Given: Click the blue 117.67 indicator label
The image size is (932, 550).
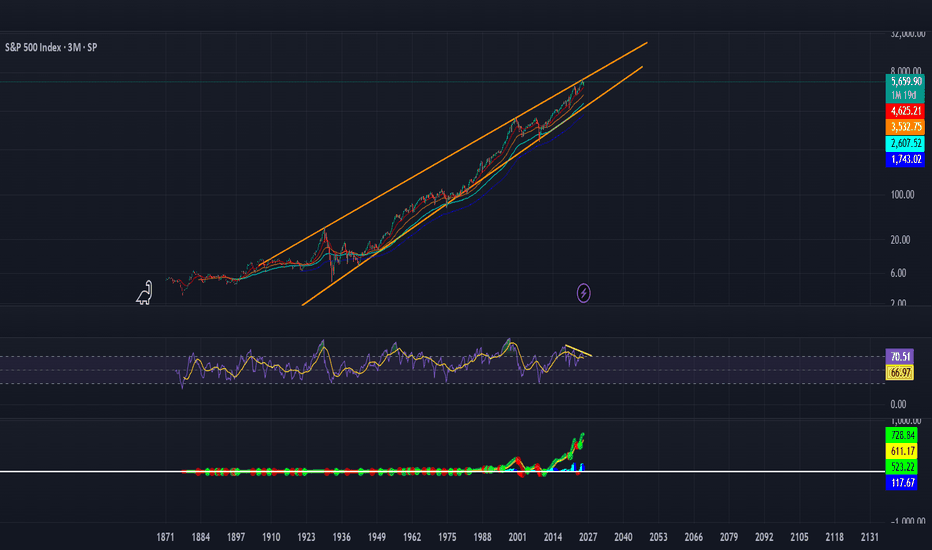Looking at the screenshot, I should click(x=902, y=483).
